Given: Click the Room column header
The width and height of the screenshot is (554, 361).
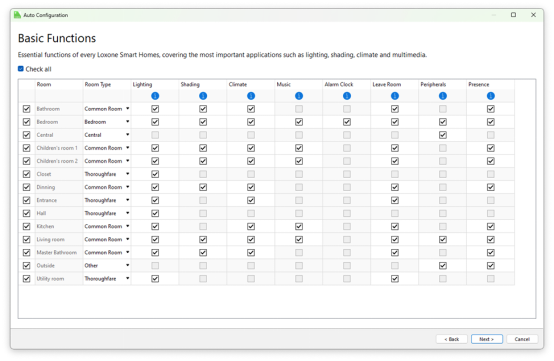Looking at the screenshot, I should (x=59, y=84).
